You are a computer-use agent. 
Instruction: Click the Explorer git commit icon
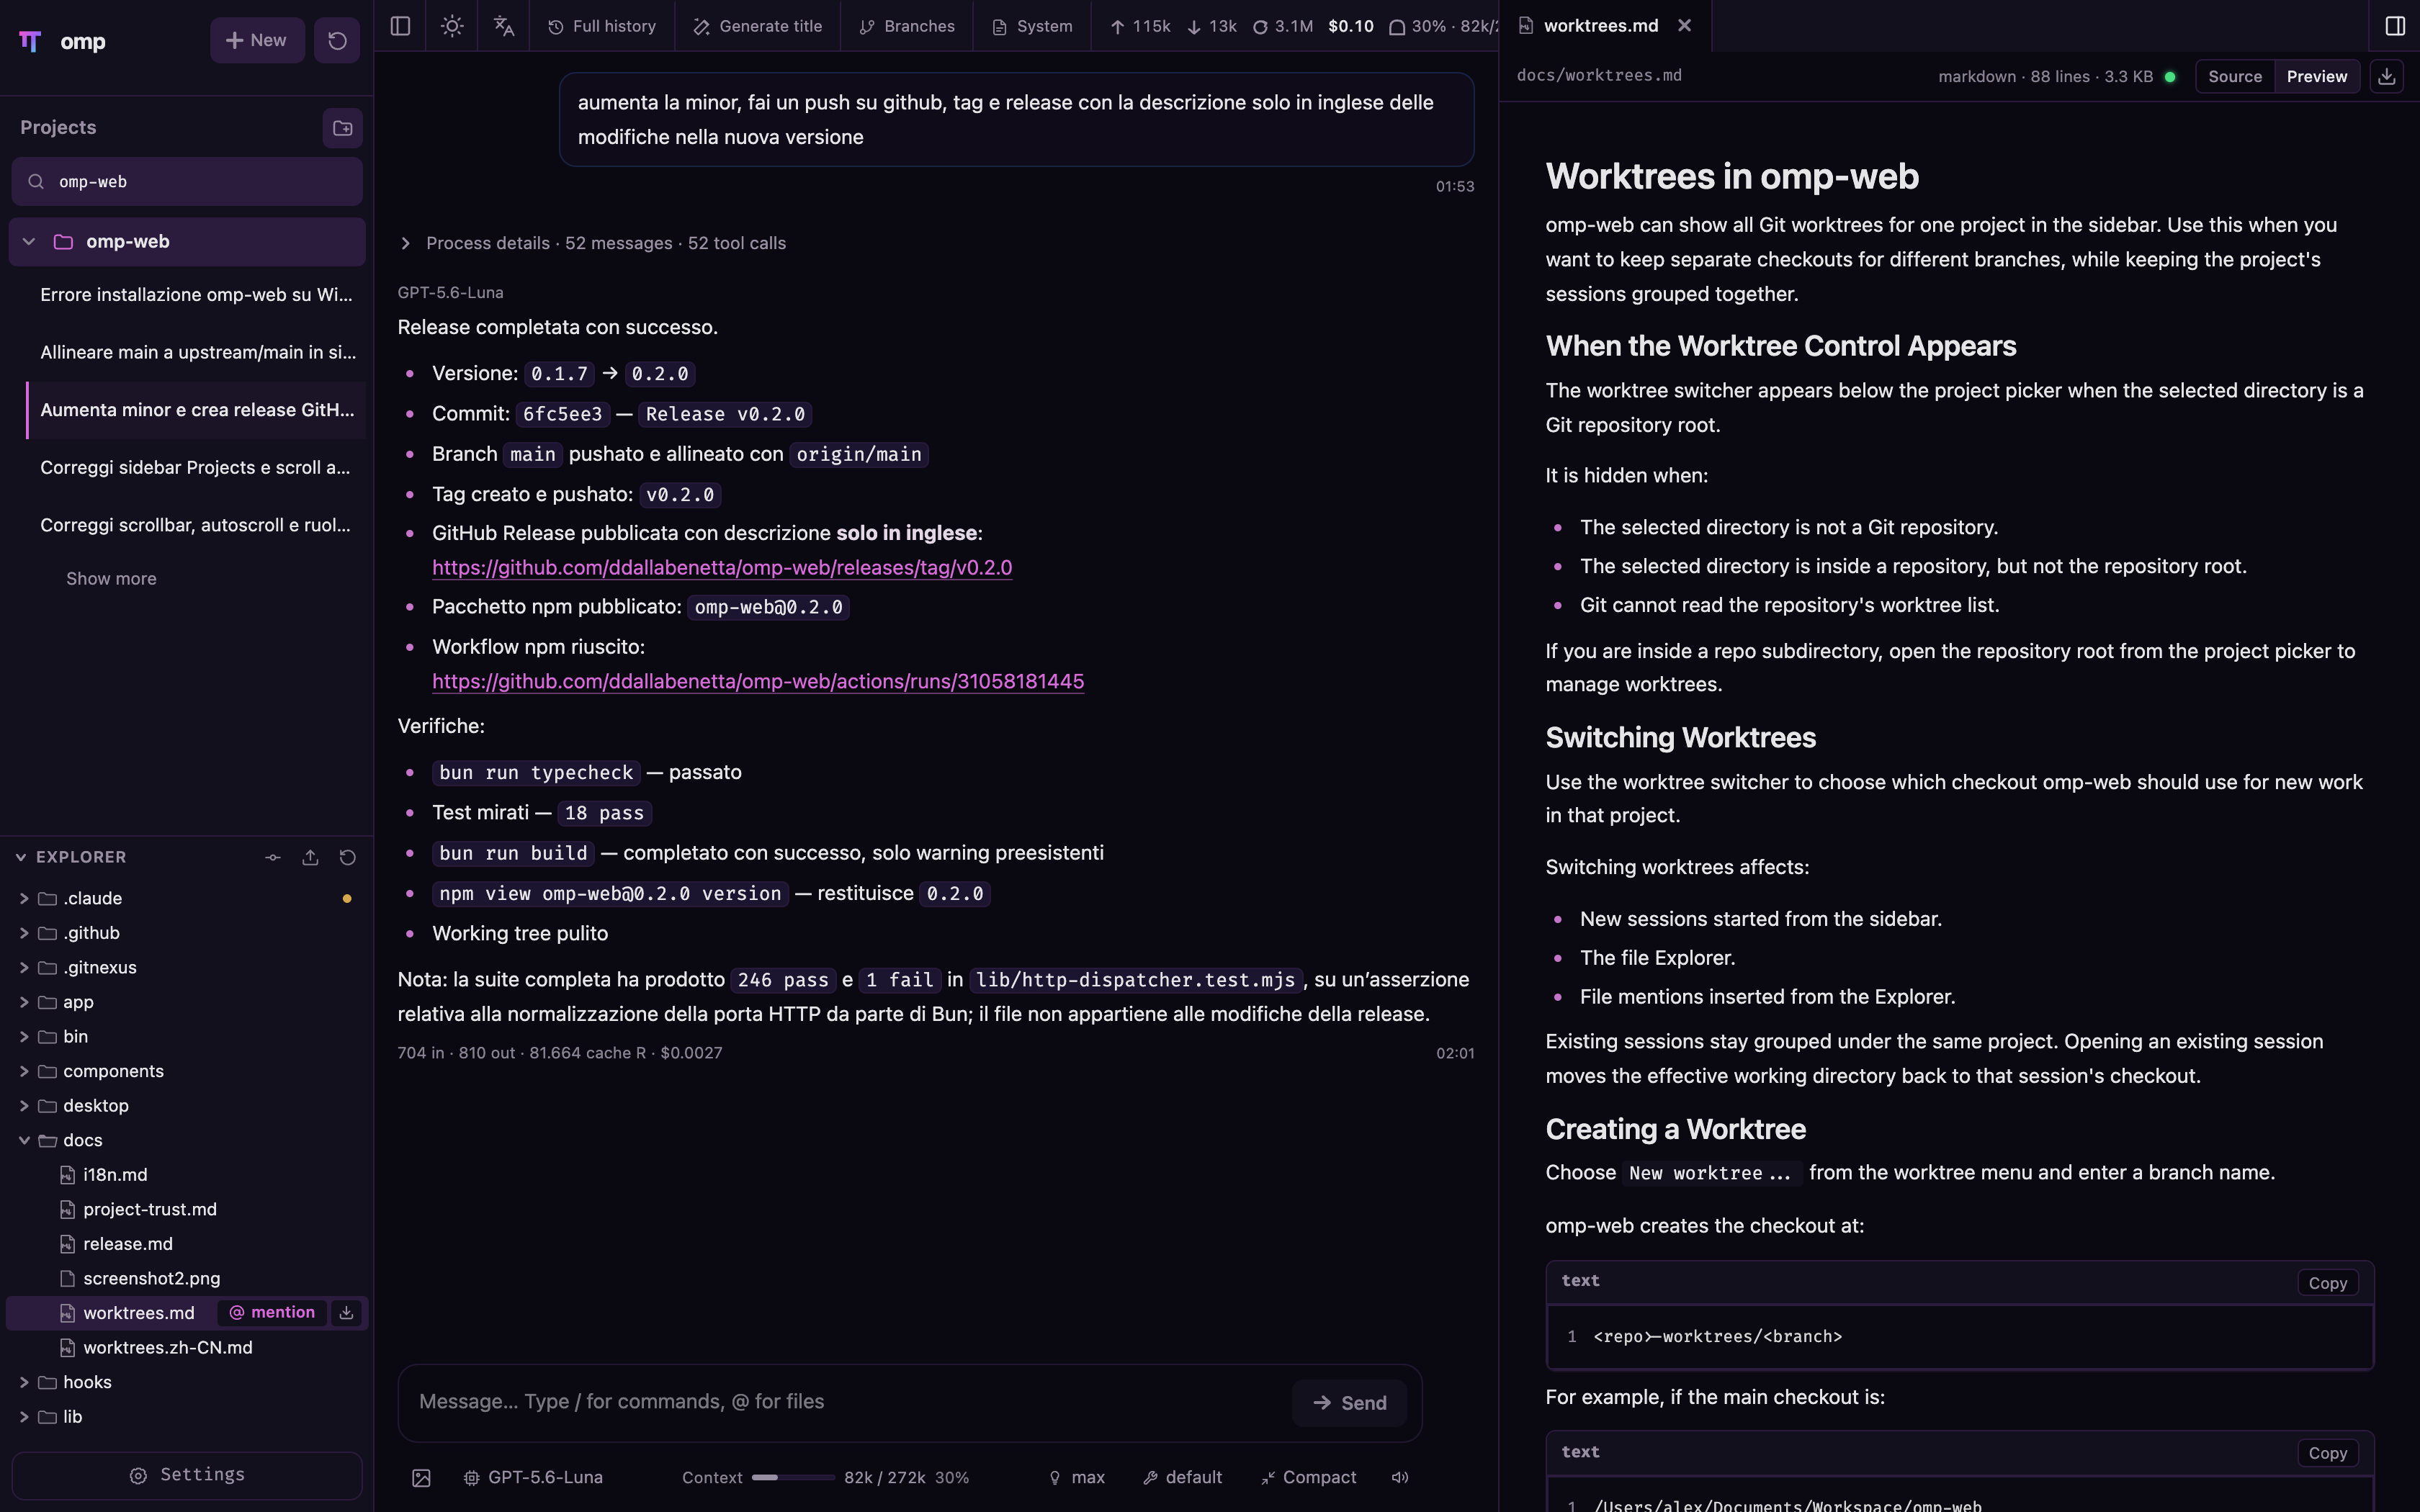[x=273, y=857]
